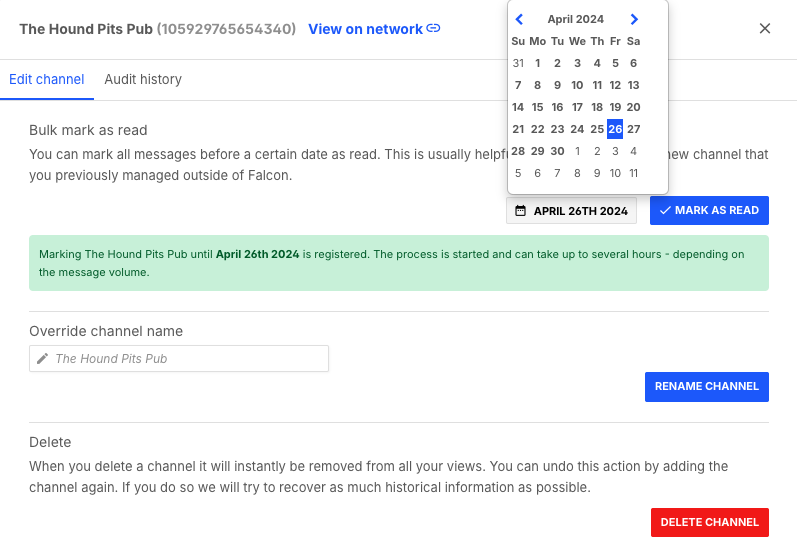Click the checkmark icon on Mark as Read
This screenshot has width=797, height=555.
665,210
